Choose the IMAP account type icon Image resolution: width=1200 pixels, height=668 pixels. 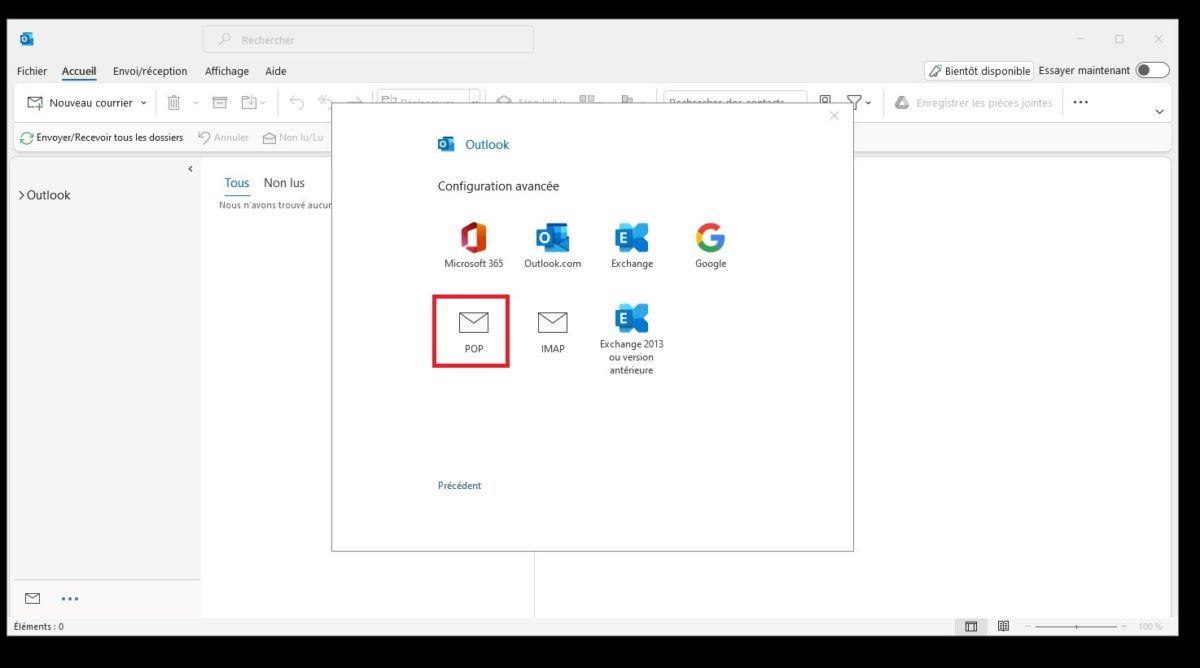point(552,323)
